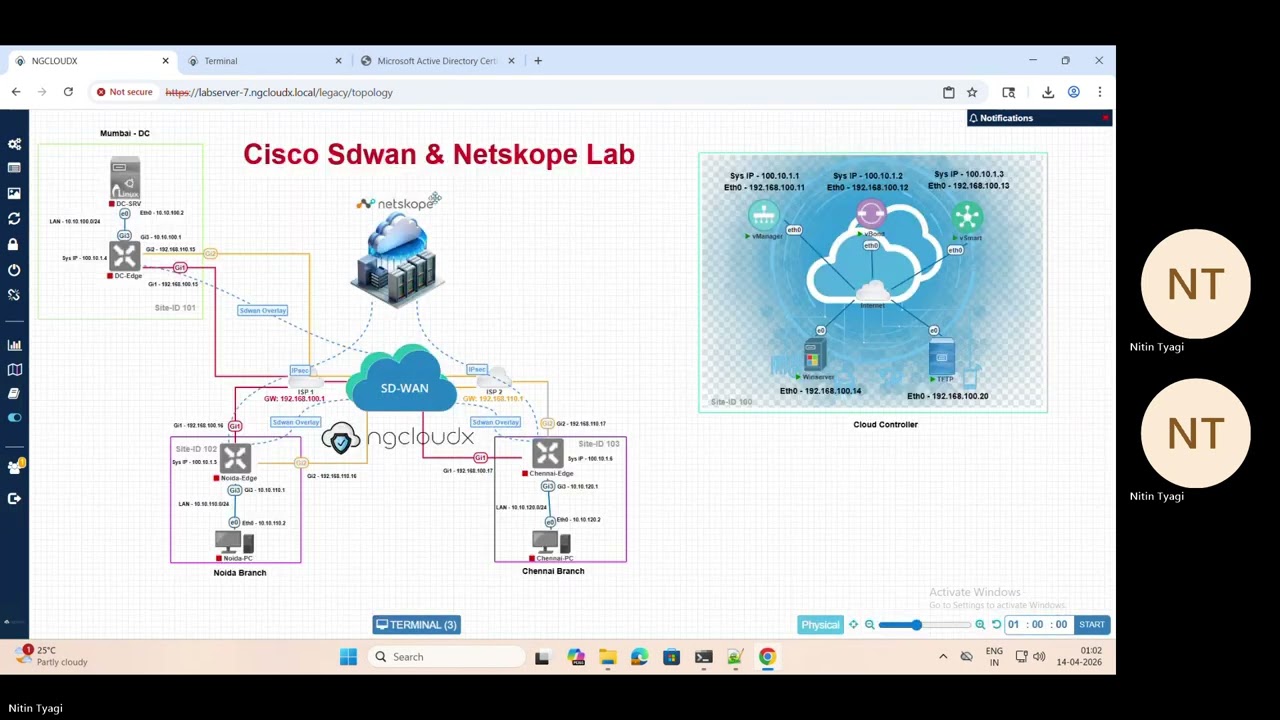Open the browser downloads icon
1280x720 pixels.
tap(1048, 92)
